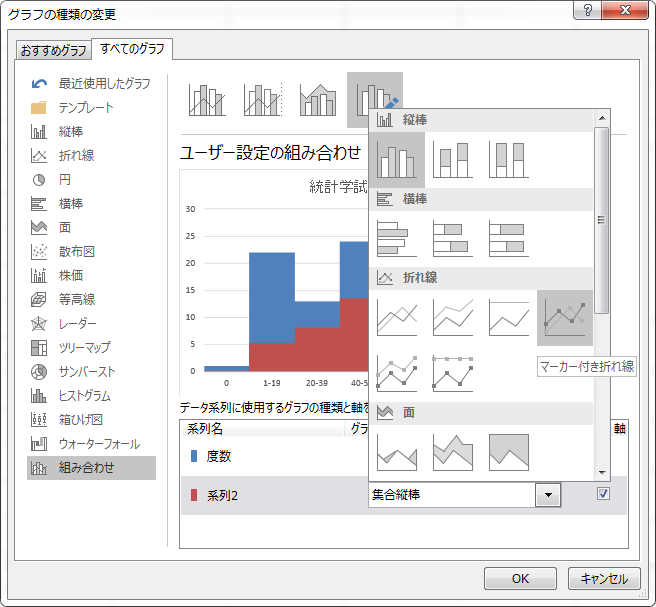This screenshot has width=656, height=607.
Task: Open the ヒストグラム chart category
Action: point(91,396)
